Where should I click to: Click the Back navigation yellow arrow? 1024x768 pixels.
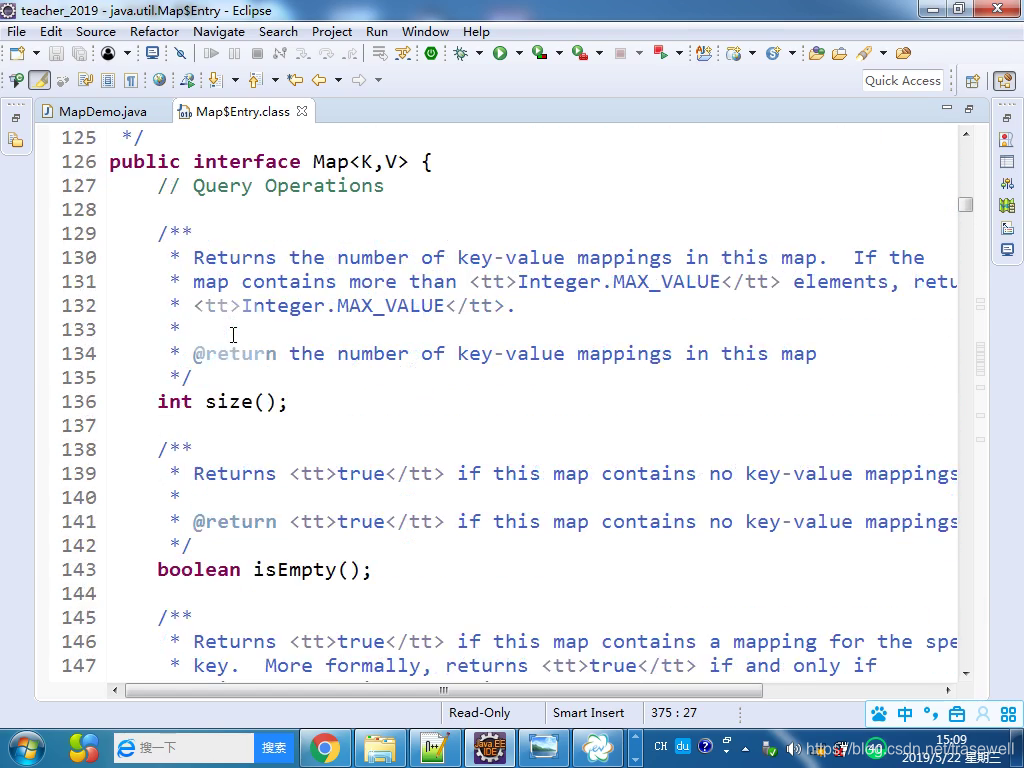pyautogui.click(x=319, y=80)
